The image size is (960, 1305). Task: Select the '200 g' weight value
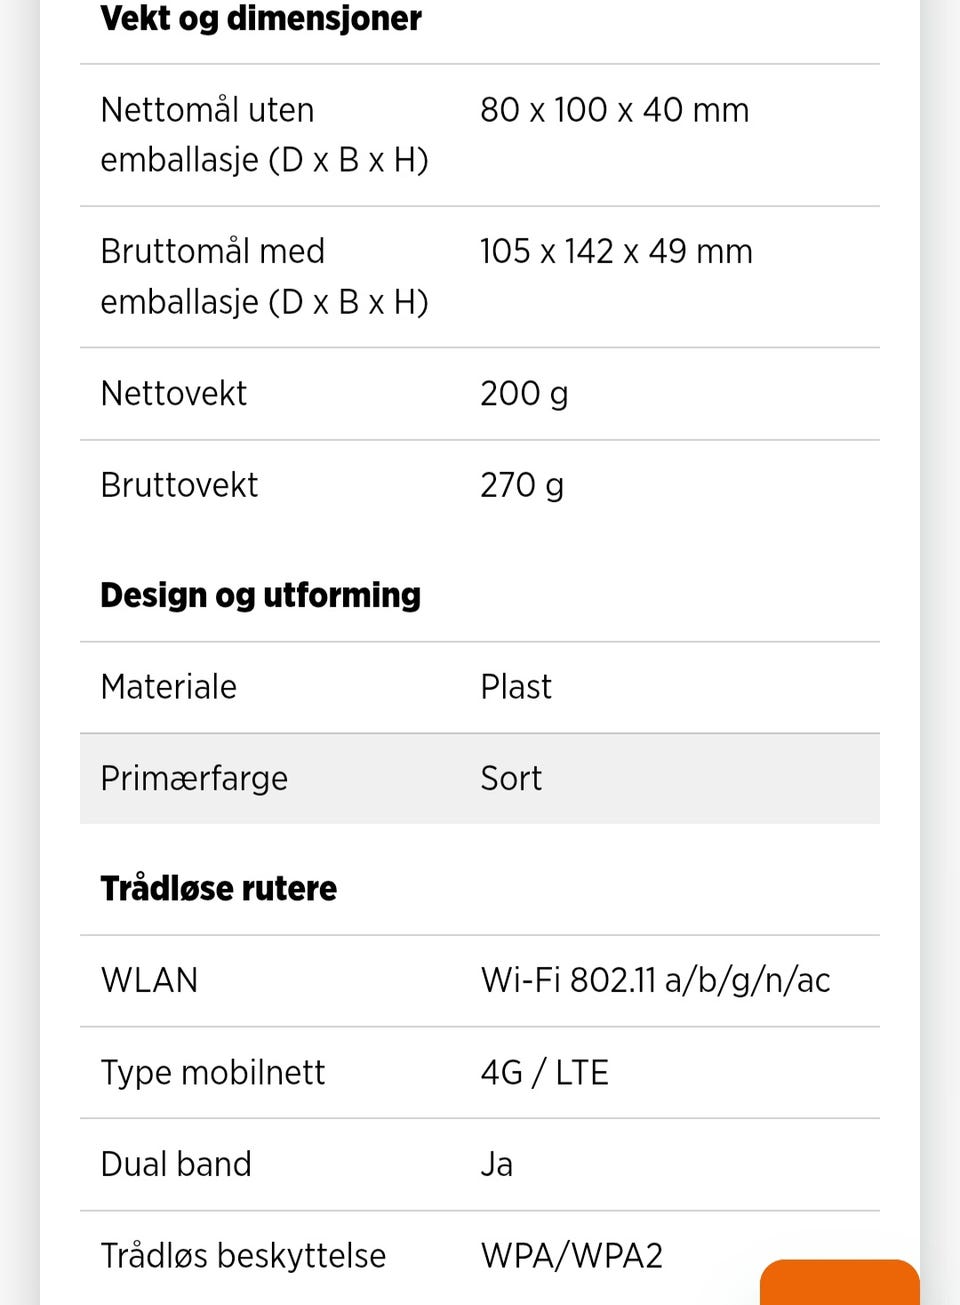coord(524,394)
